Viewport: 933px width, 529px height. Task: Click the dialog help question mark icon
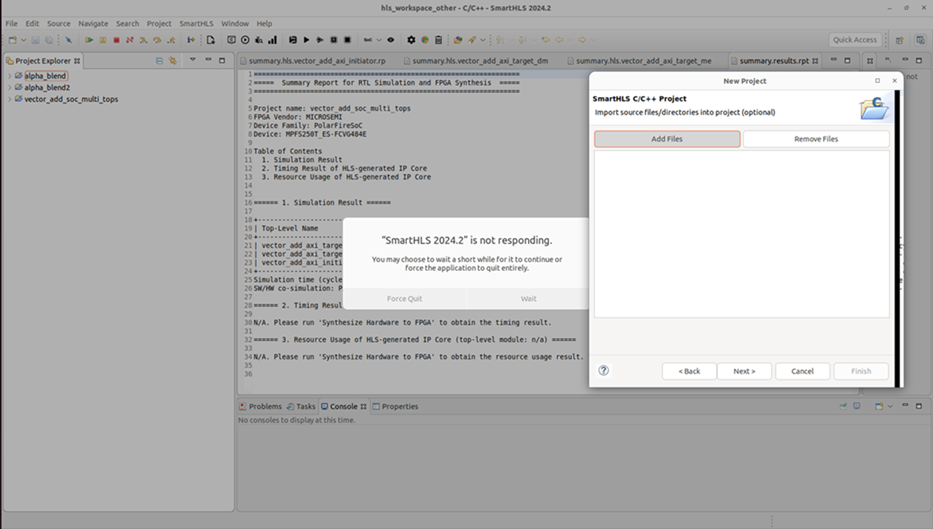pos(604,371)
